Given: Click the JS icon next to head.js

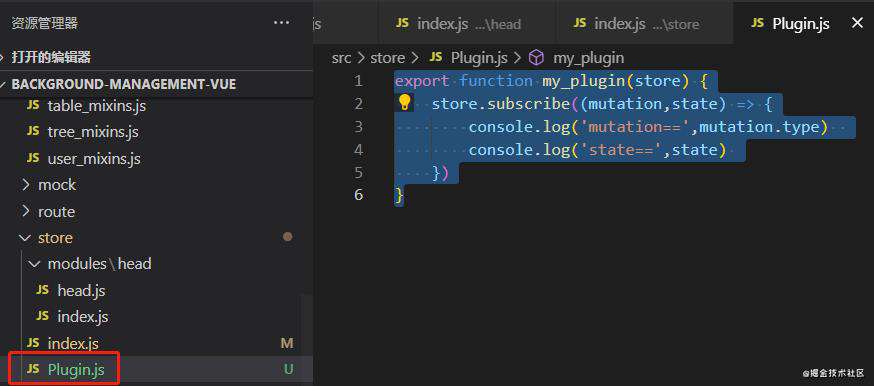Looking at the screenshot, I should tap(42, 290).
